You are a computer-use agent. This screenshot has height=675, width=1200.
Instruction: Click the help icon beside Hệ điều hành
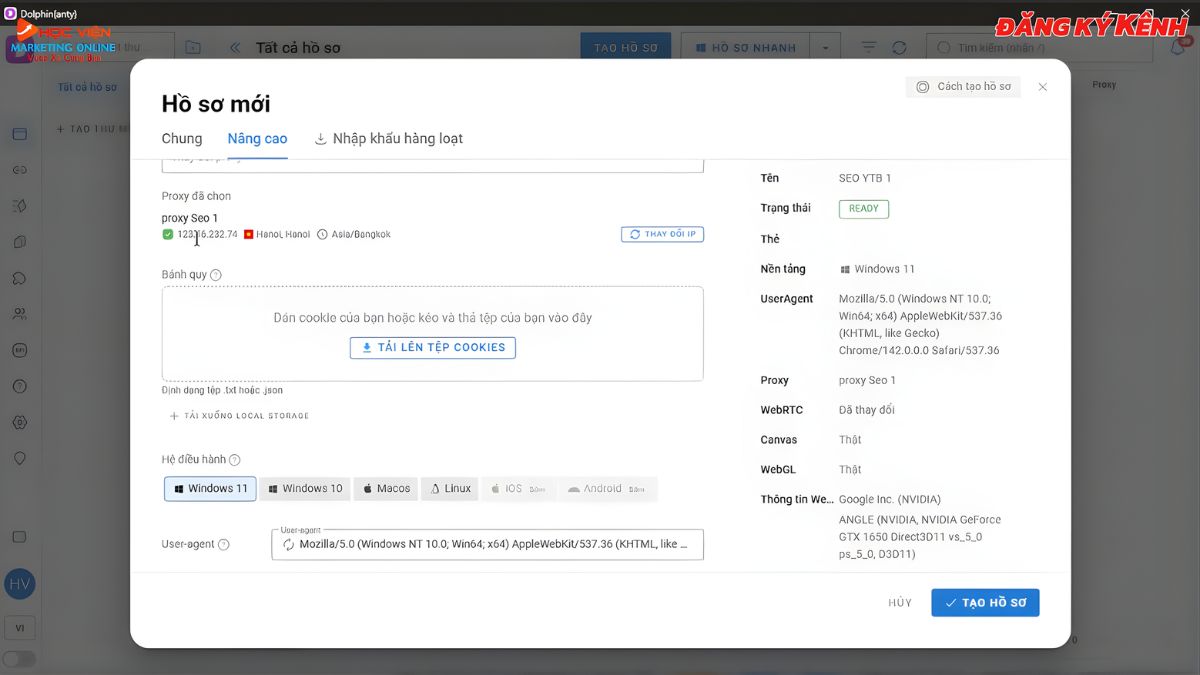coord(235,460)
